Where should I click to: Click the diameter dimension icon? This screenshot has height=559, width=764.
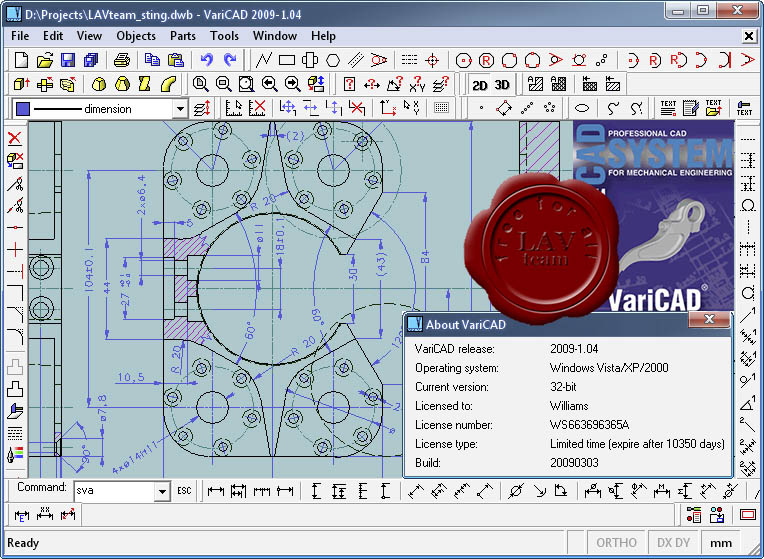(x=516, y=491)
